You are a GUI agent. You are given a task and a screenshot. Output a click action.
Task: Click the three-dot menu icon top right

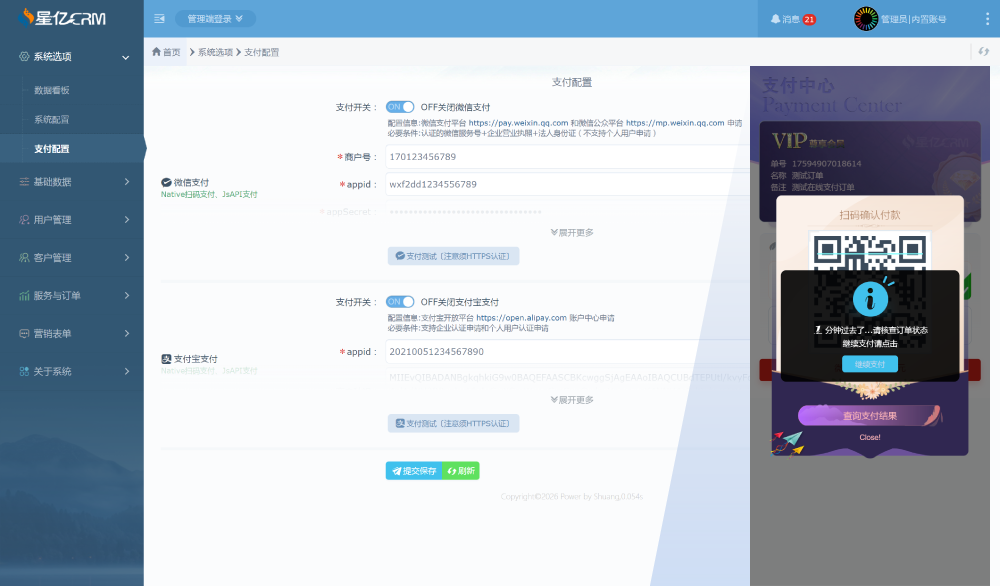[x=988, y=17]
